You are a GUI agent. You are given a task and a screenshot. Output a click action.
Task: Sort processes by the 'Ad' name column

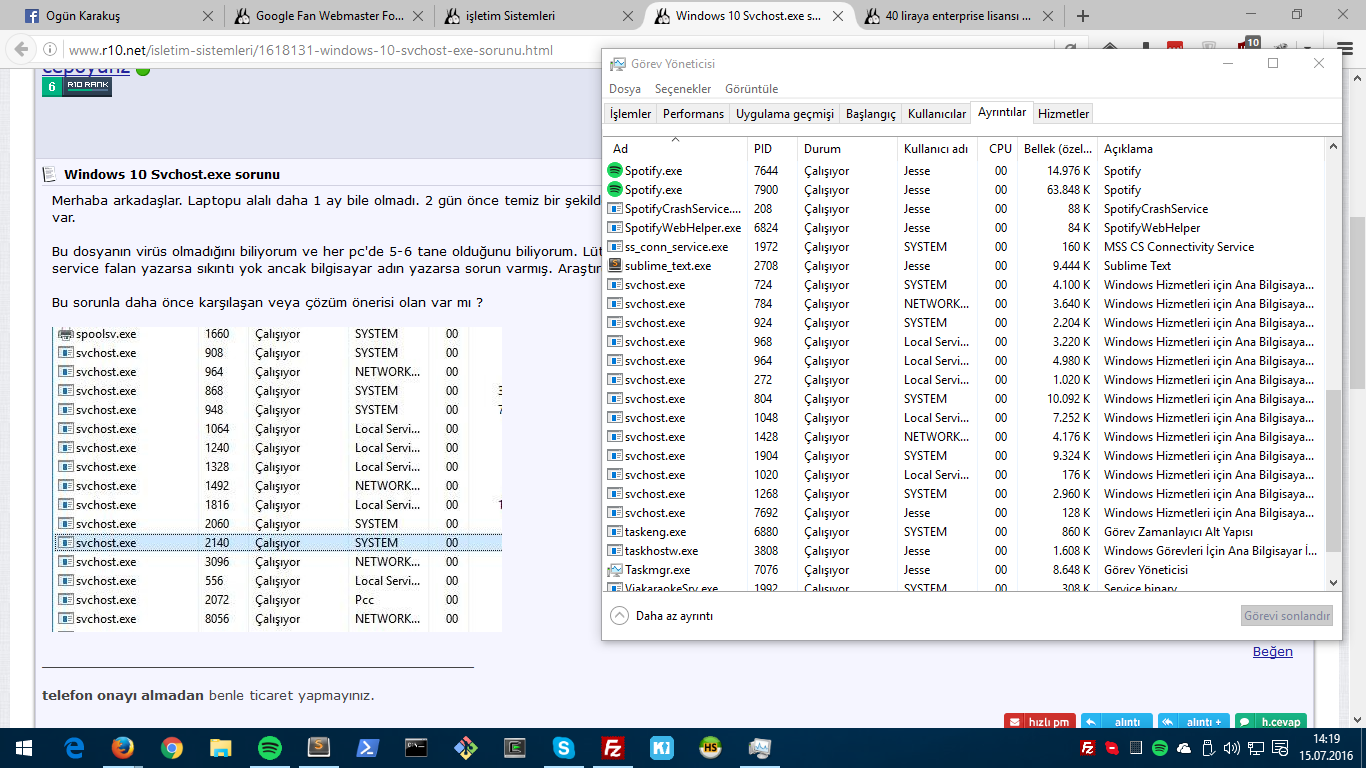coord(676,148)
